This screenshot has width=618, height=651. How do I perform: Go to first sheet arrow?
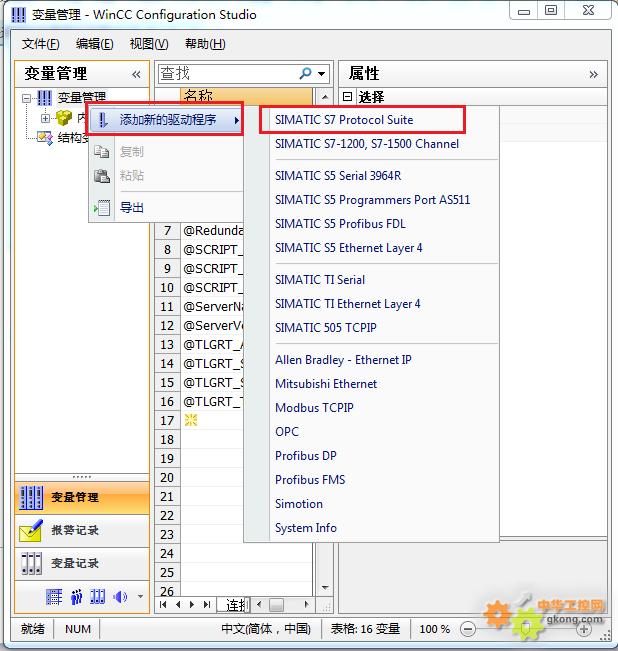(x=163, y=604)
